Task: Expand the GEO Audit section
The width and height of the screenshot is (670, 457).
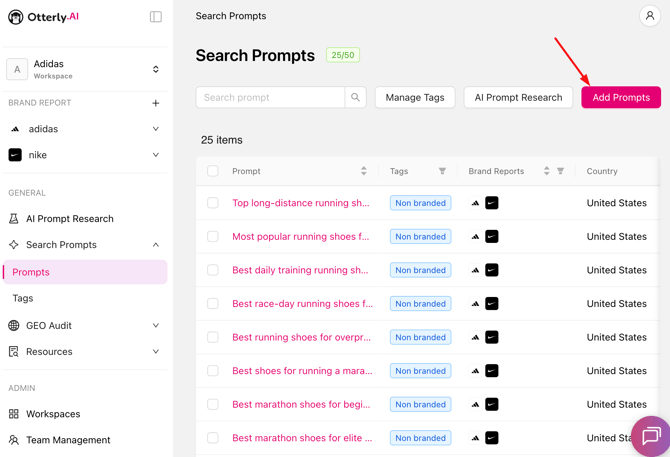Action: pyautogui.click(x=156, y=326)
